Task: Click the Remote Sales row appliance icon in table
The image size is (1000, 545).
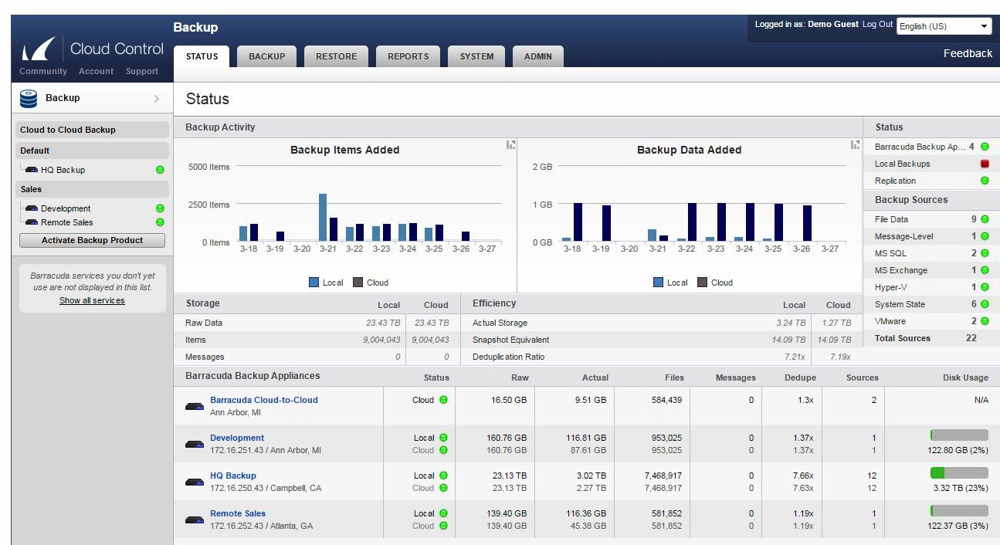Action: [195, 520]
